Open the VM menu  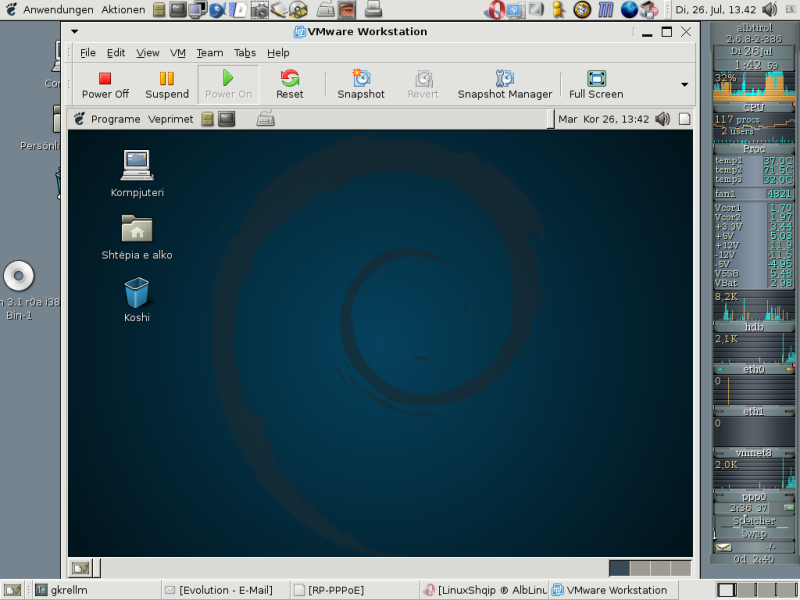click(178, 53)
